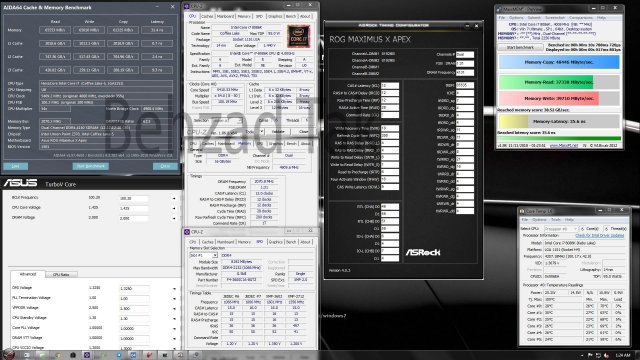Click the CAS# Latency (tCL) field in ASRock
Viewport: 640px width, 360px height.
(x=389, y=86)
